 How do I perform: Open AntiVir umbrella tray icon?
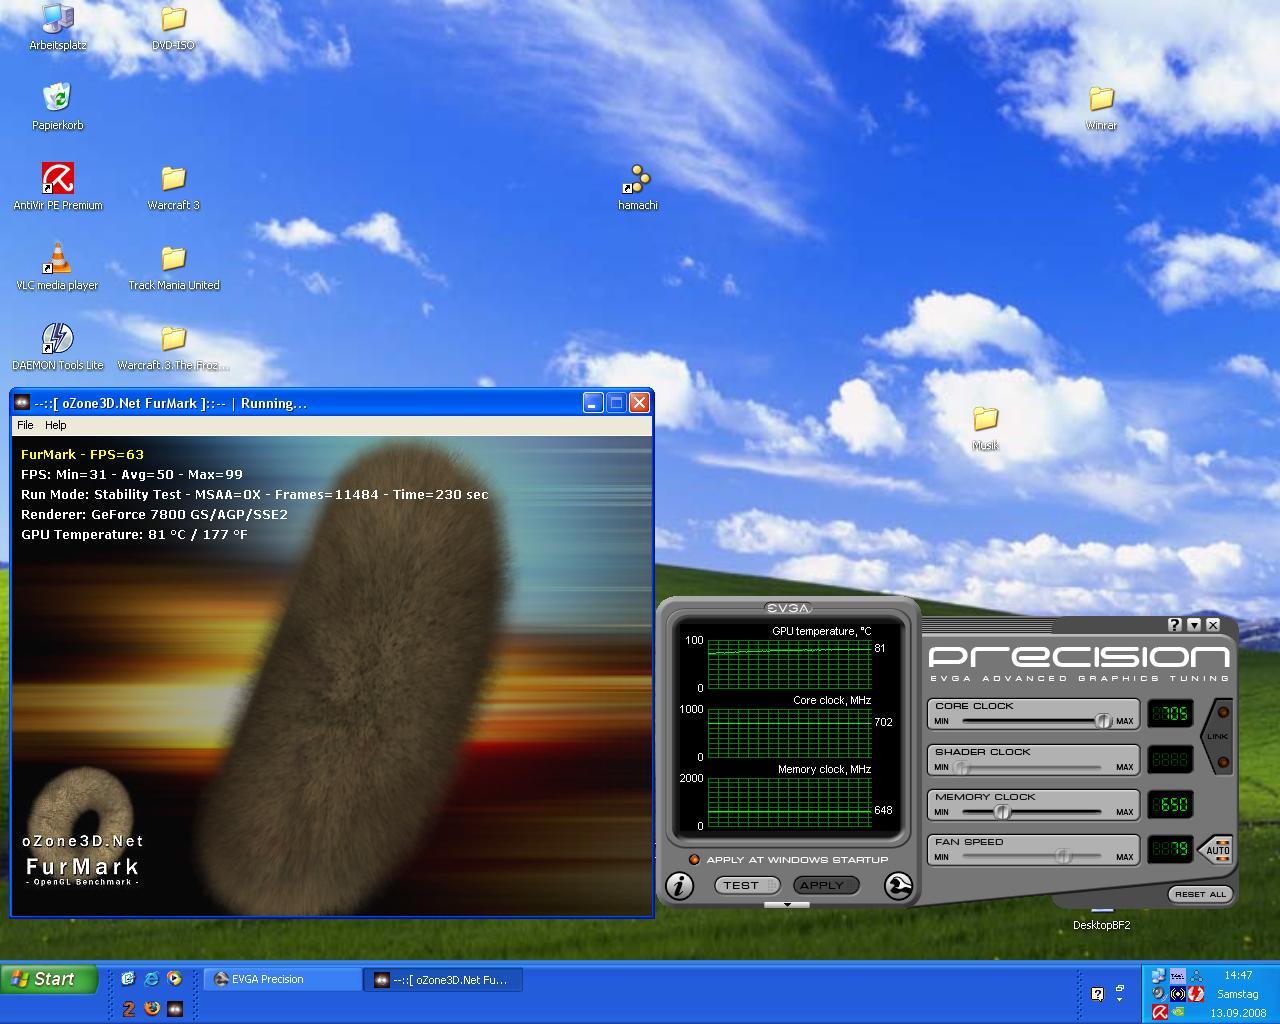pos(1159,1012)
